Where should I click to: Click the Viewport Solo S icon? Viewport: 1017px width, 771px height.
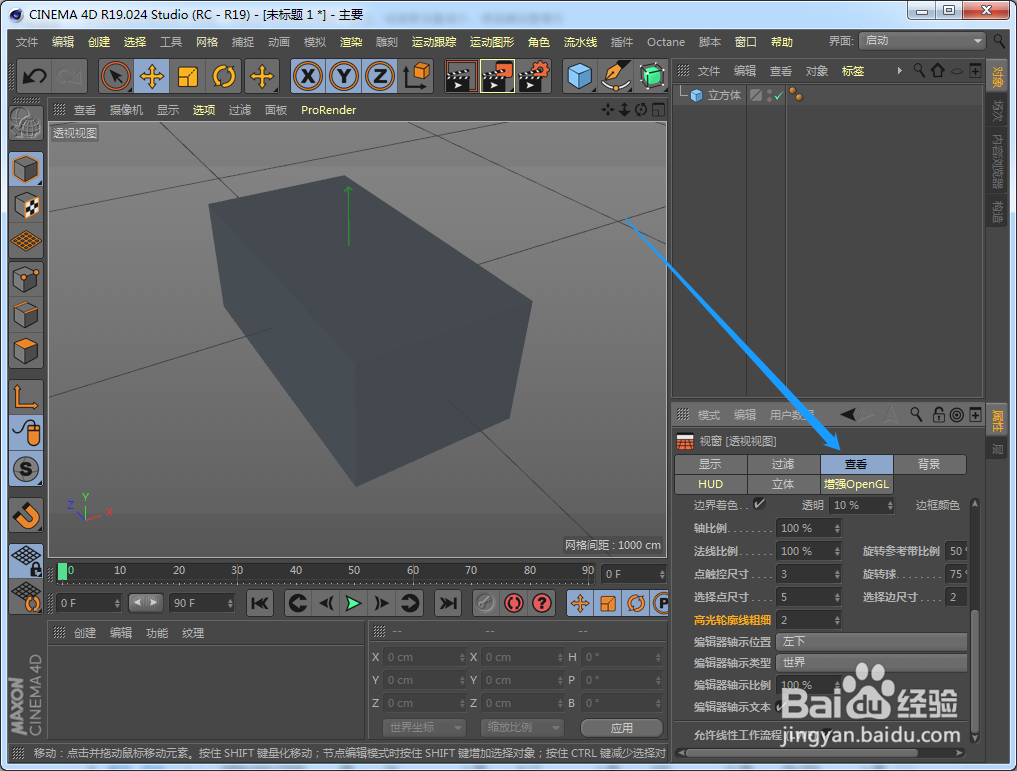tap(26, 469)
